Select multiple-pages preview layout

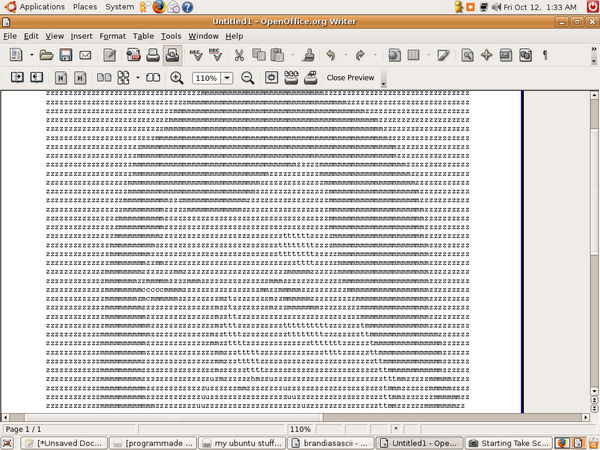(x=123, y=78)
